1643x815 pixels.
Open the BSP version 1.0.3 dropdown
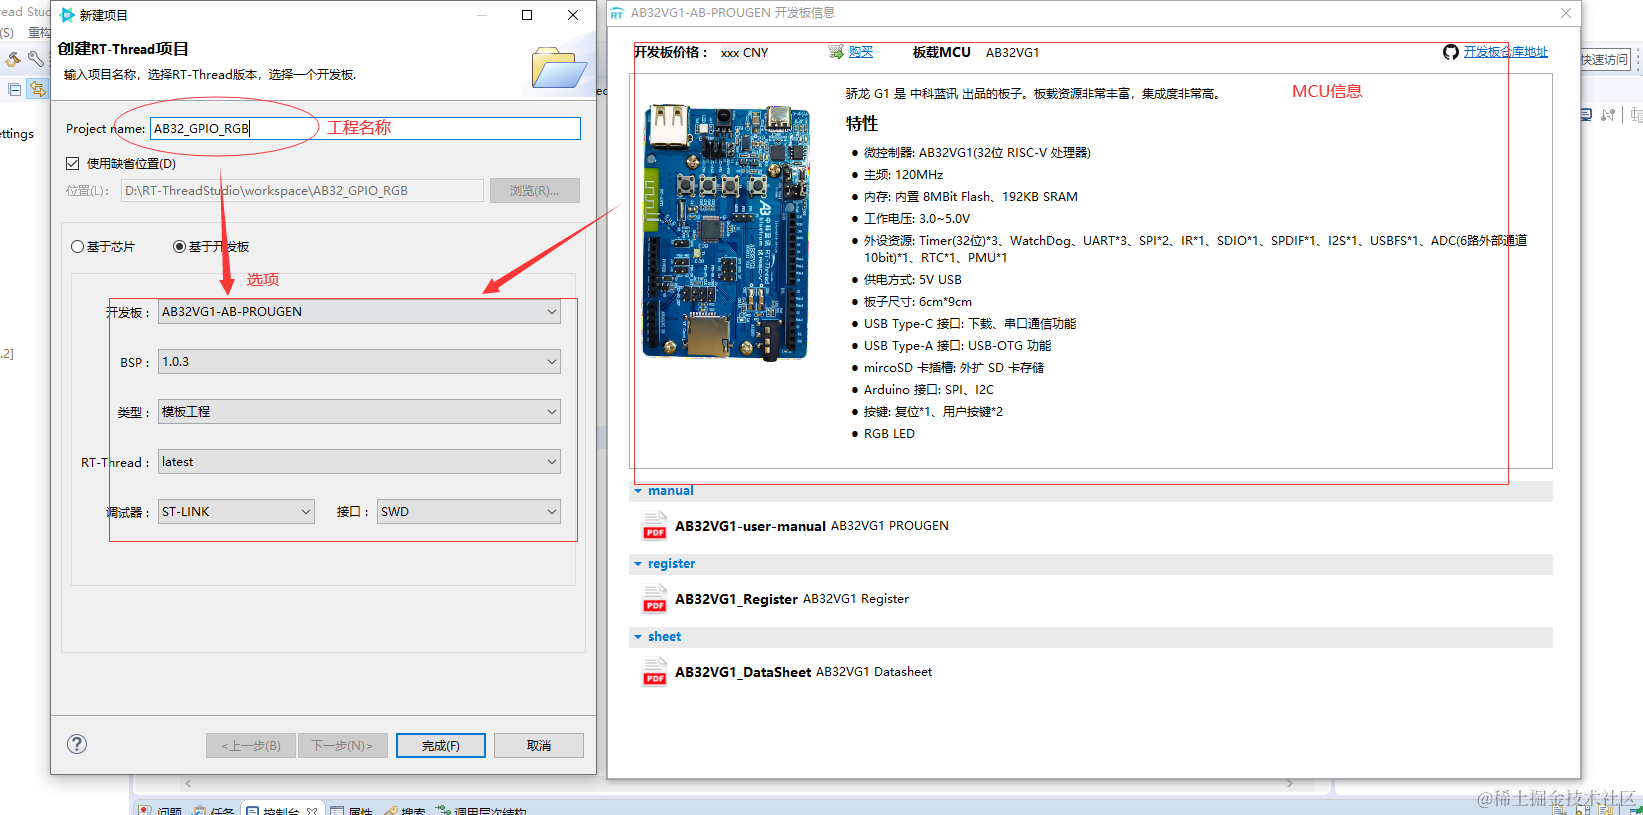click(359, 362)
